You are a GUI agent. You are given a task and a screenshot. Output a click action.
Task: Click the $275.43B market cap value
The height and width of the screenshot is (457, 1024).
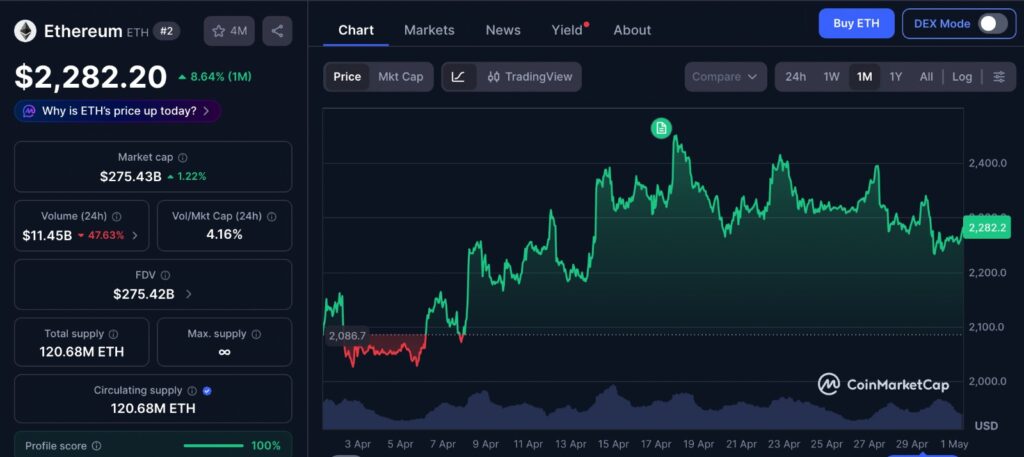131,176
